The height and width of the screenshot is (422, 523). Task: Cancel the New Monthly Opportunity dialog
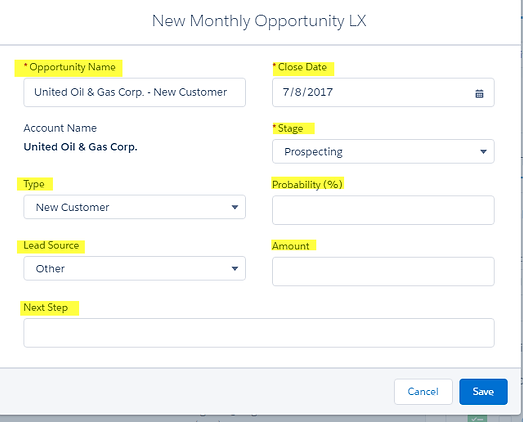click(423, 392)
